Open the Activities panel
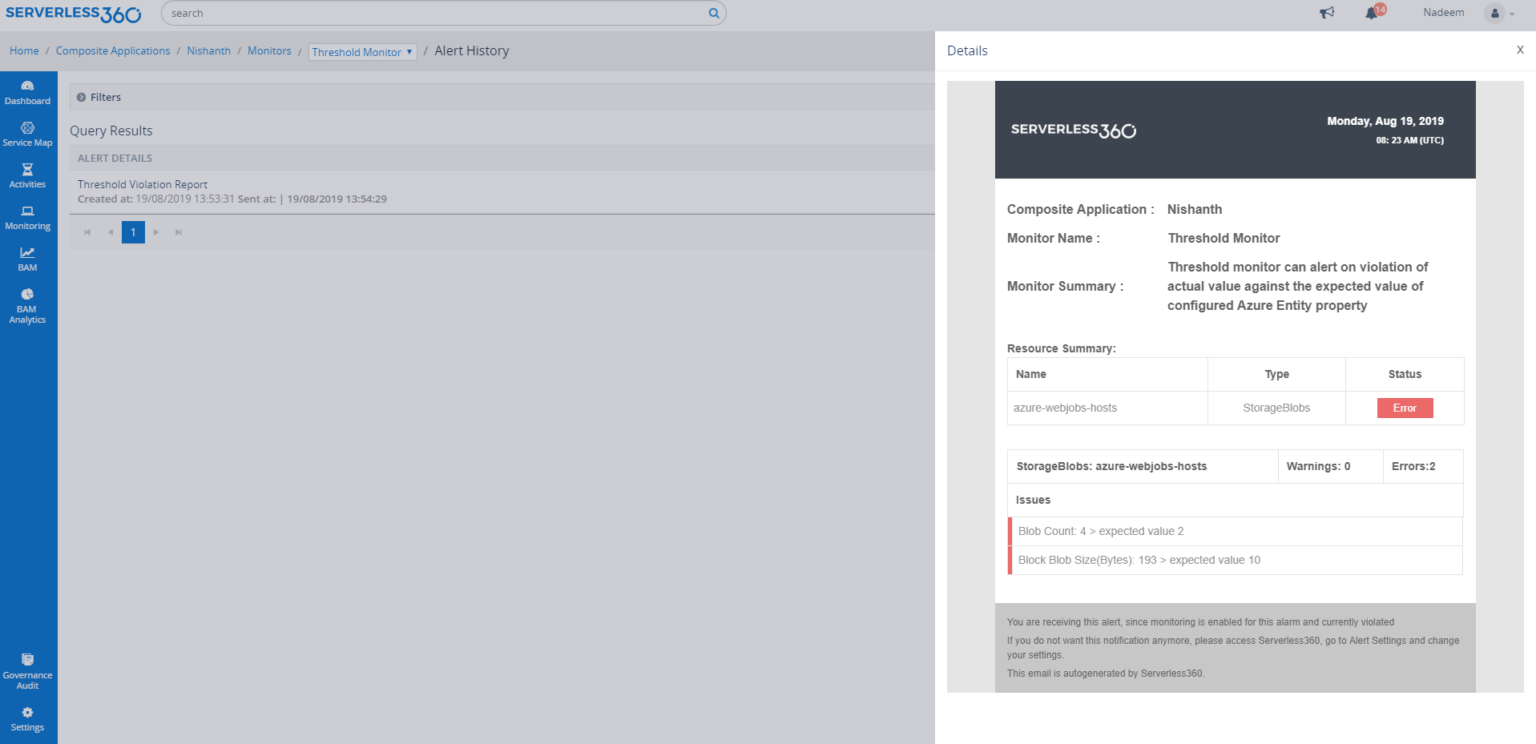 27,176
